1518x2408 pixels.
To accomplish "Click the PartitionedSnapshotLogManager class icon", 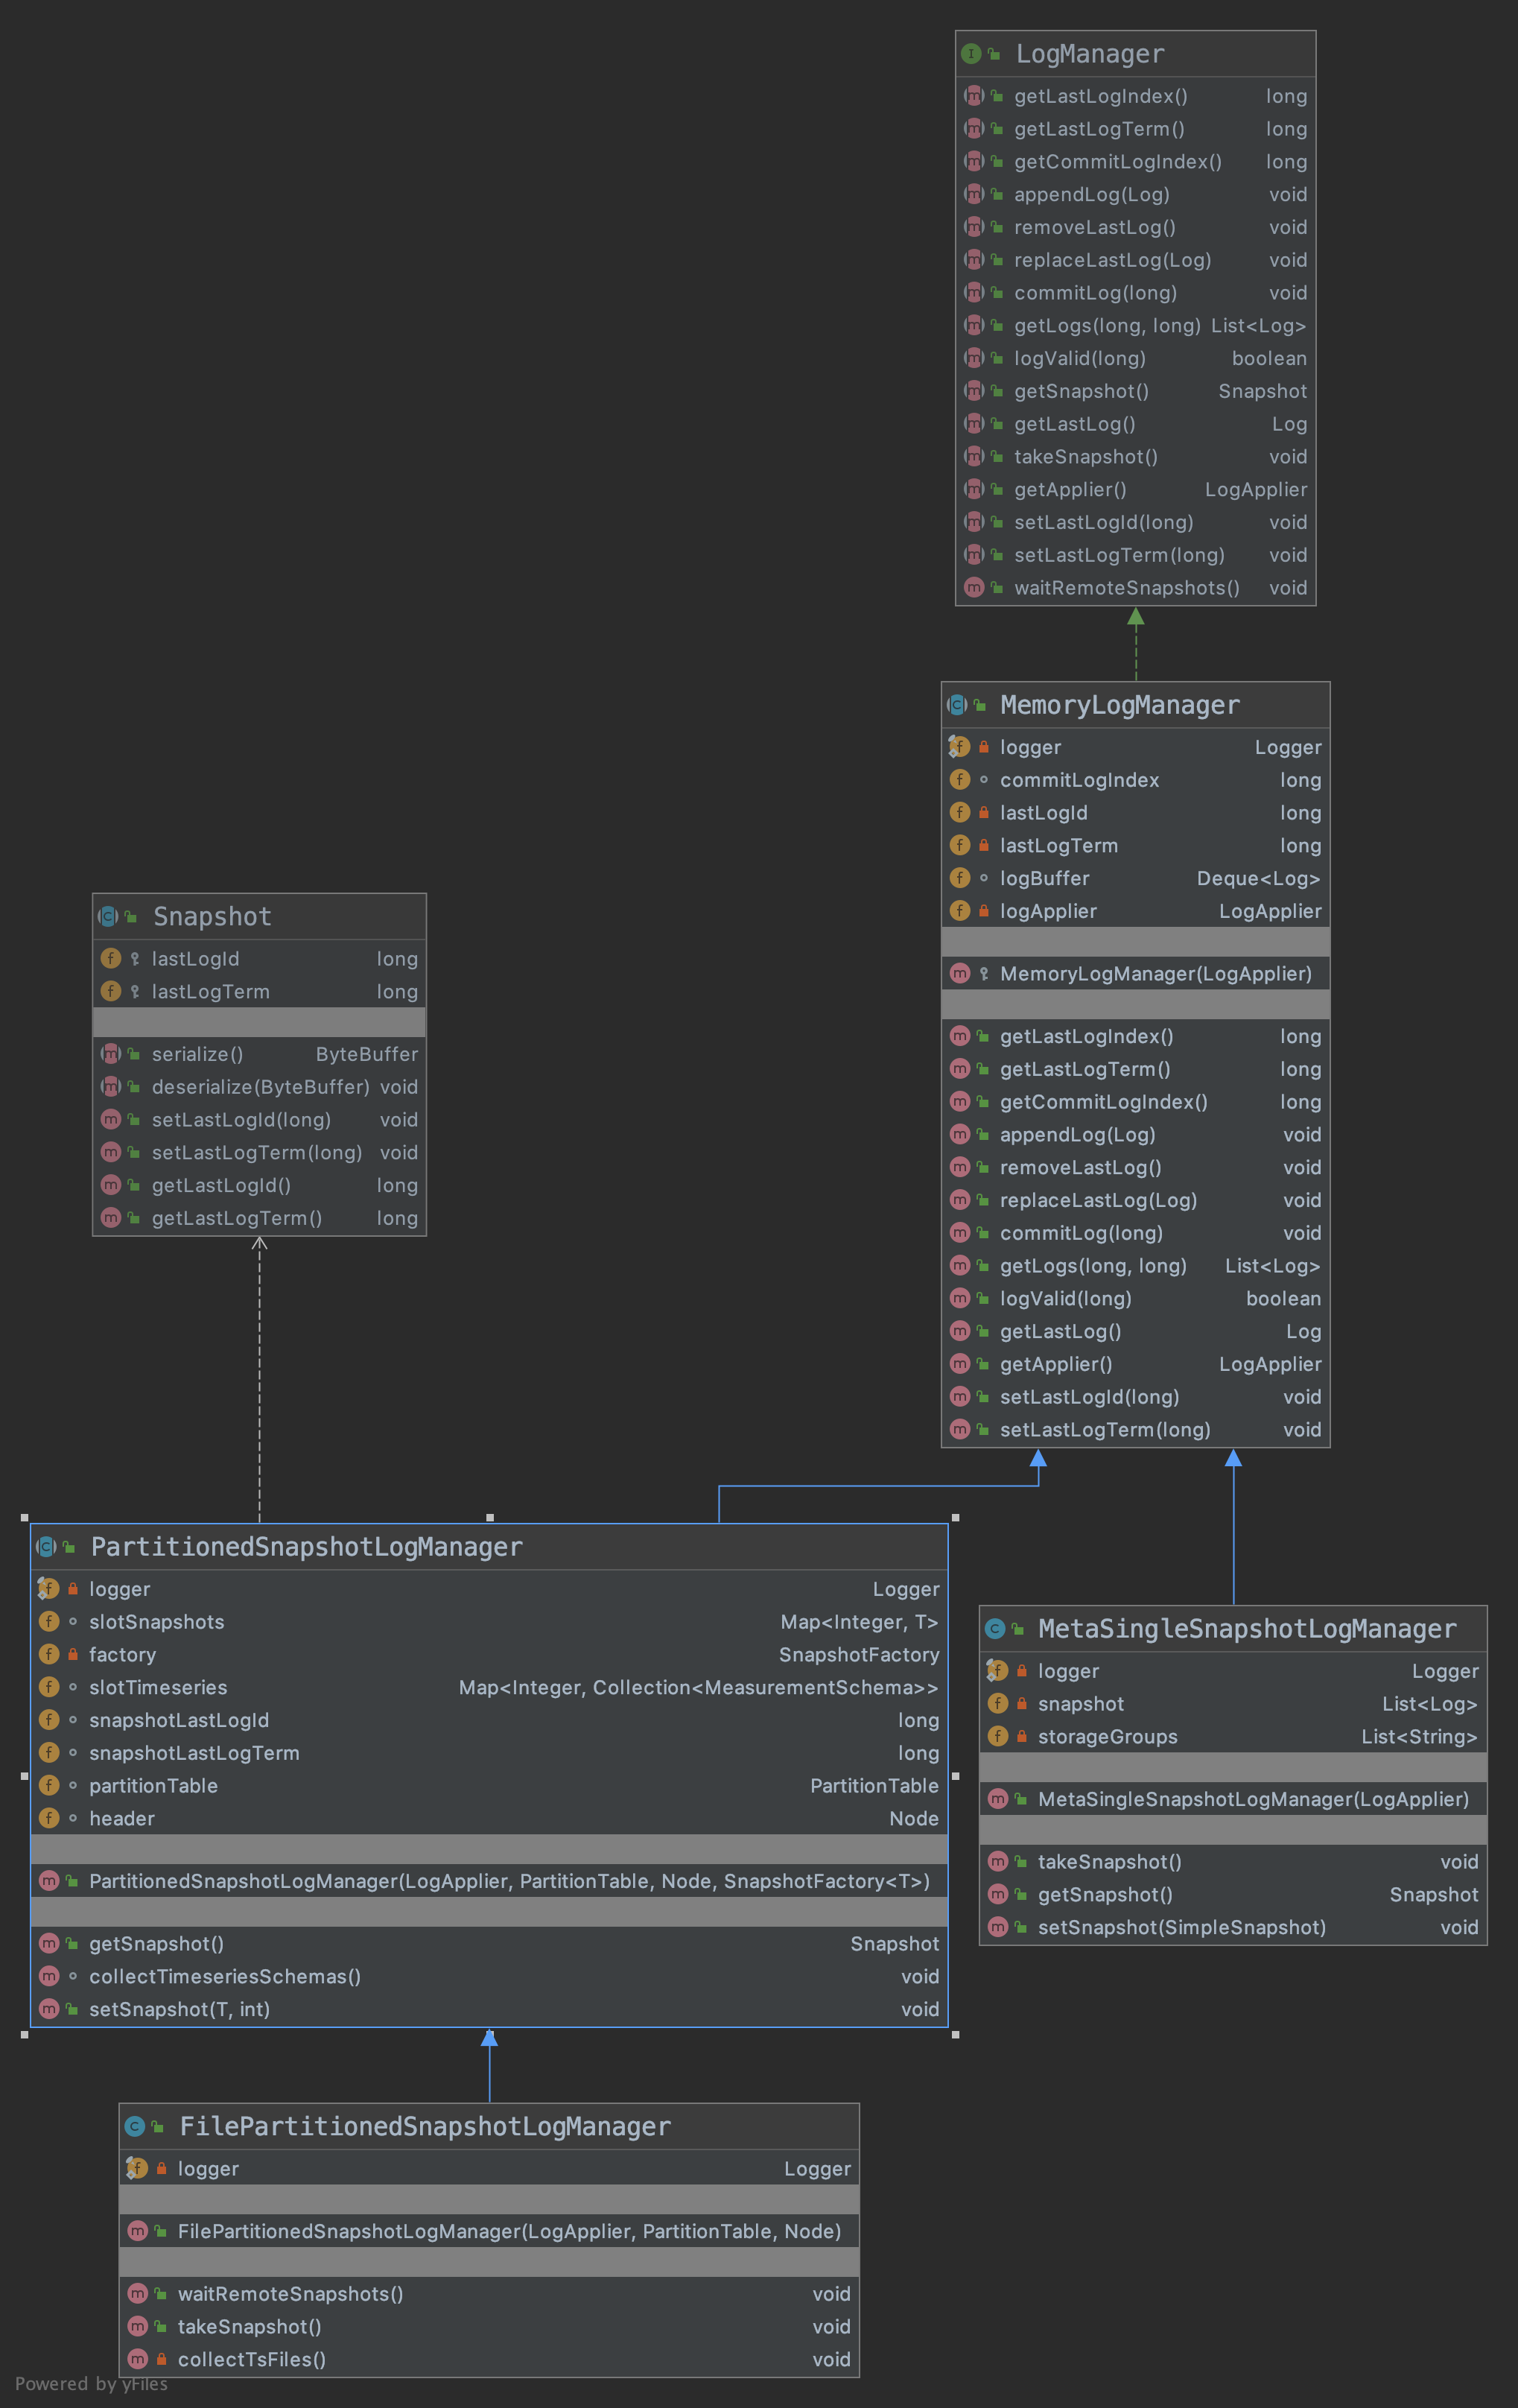I will pos(46,1547).
